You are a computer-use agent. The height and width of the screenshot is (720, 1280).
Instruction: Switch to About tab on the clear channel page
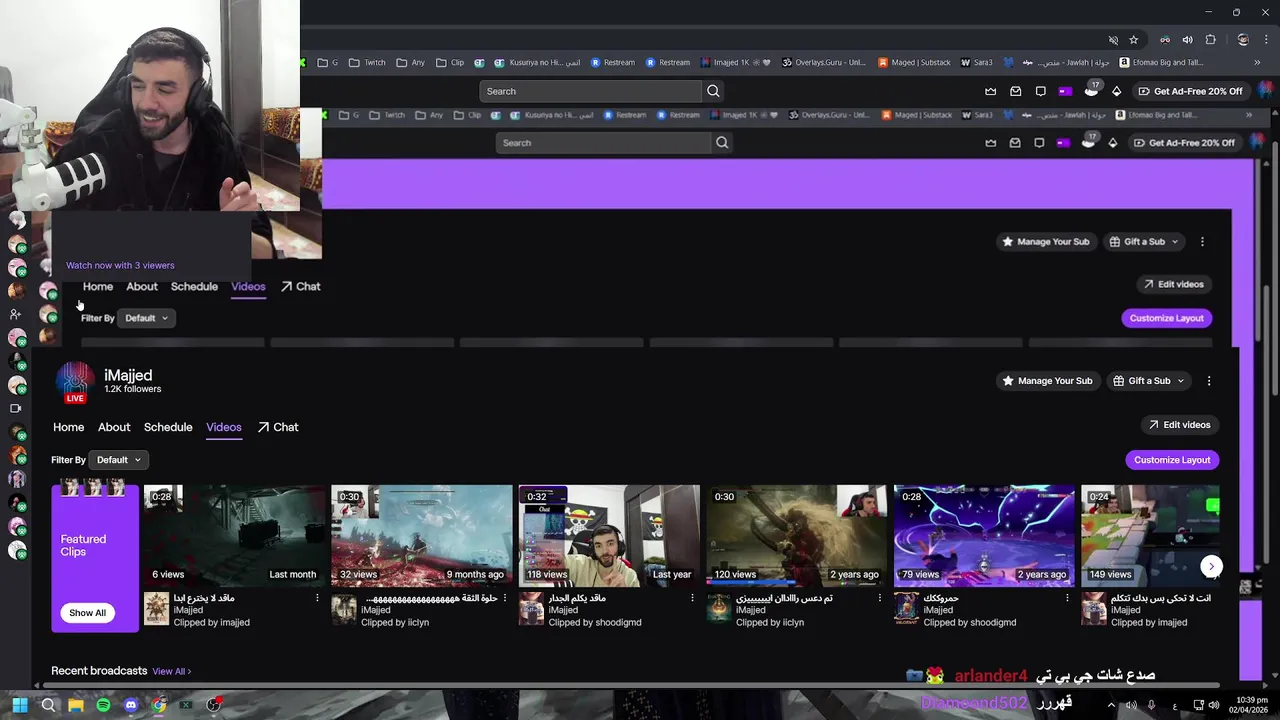pyautogui.click(x=114, y=427)
